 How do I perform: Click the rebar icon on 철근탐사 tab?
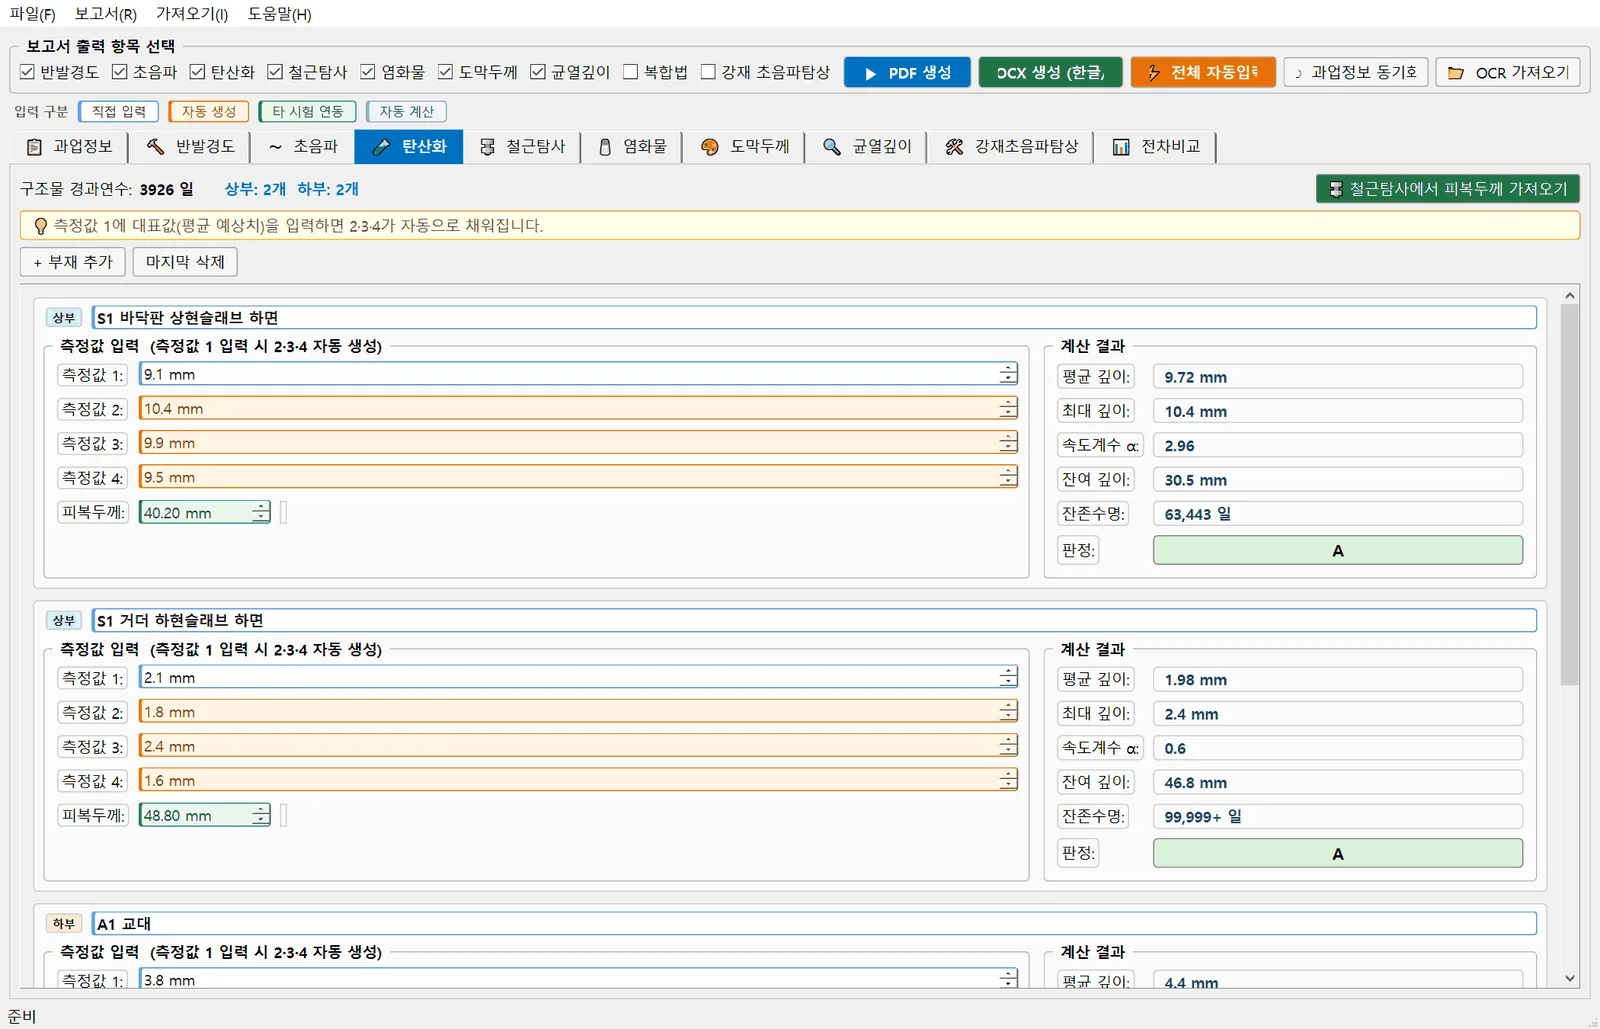pyautogui.click(x=487, y=147)
